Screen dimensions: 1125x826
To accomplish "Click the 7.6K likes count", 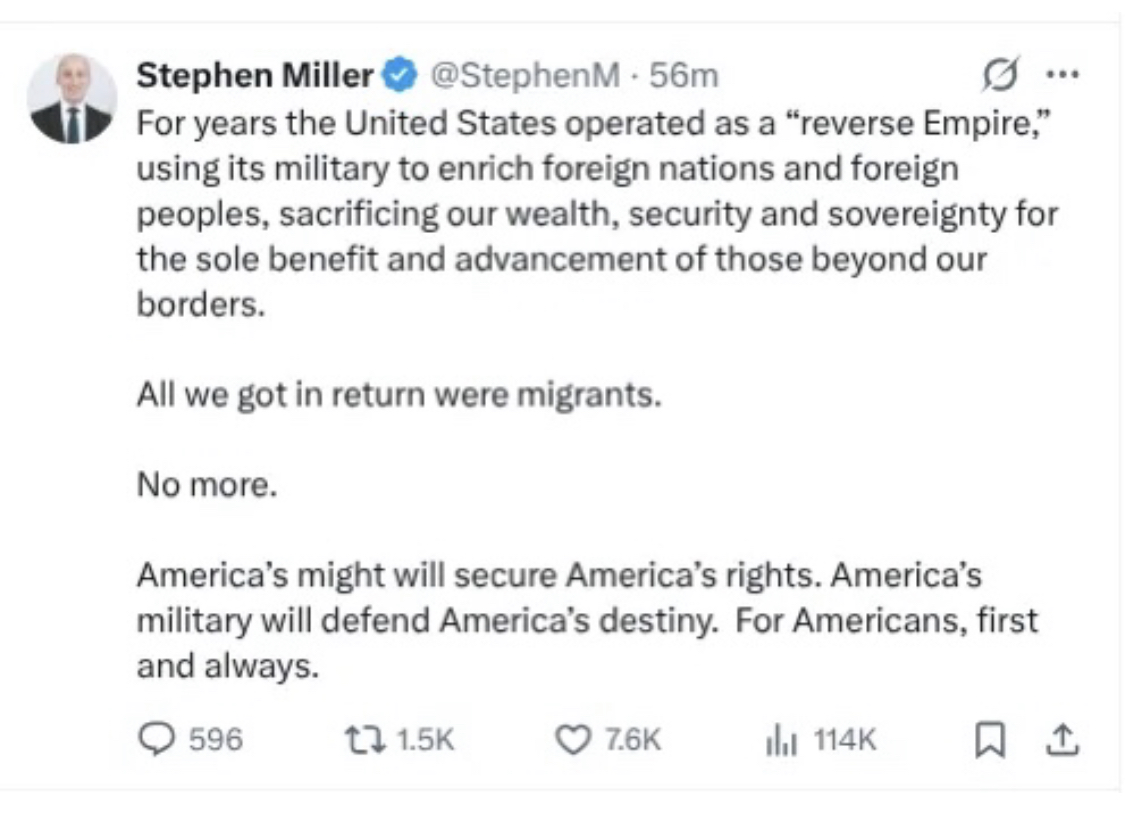I will 633,740.
